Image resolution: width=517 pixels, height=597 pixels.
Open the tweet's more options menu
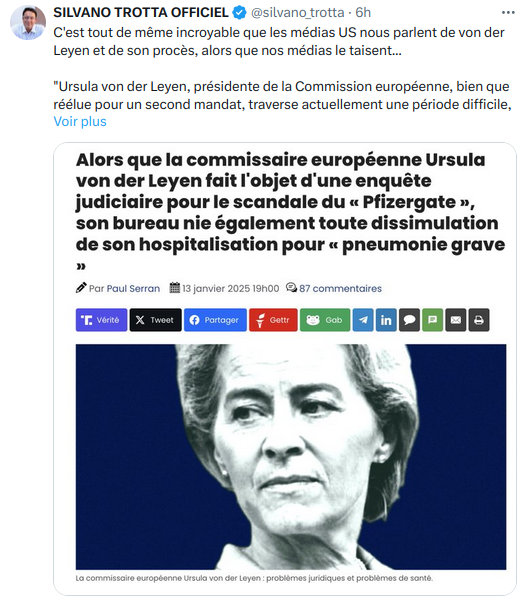click(x=508, y=13)
